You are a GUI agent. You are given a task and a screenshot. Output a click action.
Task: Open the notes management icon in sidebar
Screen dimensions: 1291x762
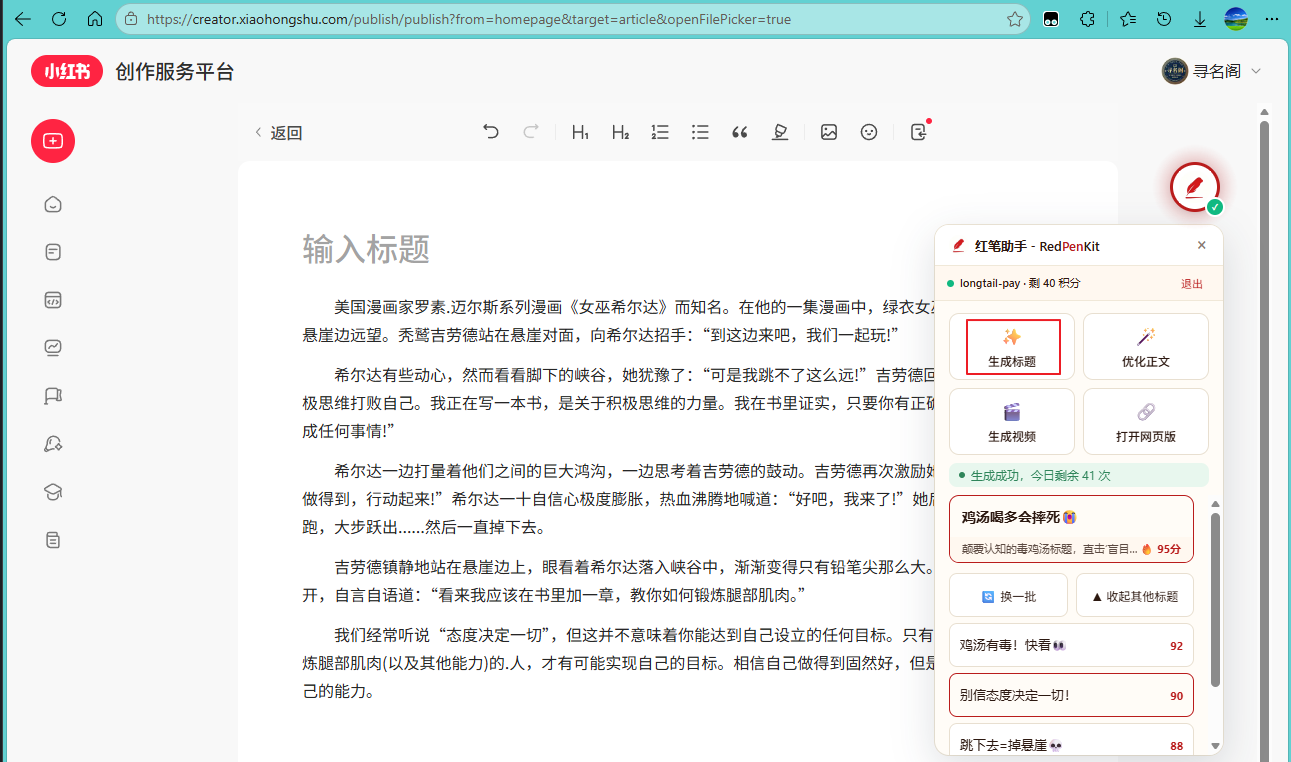pos(53,252)
